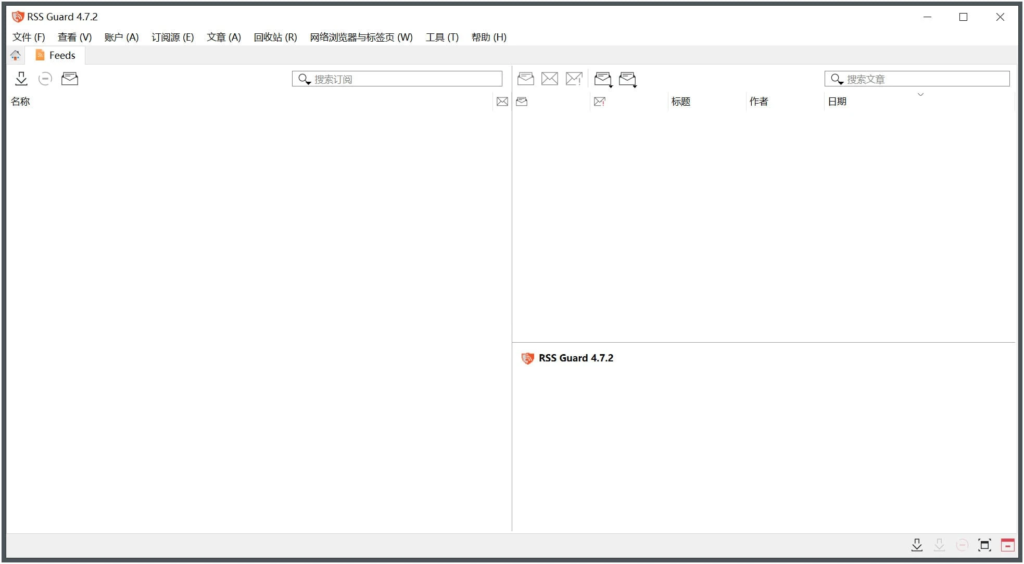Stop running fetch from the status bar
The height and width of the screenshot is (564, 1024).
[962, 545]
